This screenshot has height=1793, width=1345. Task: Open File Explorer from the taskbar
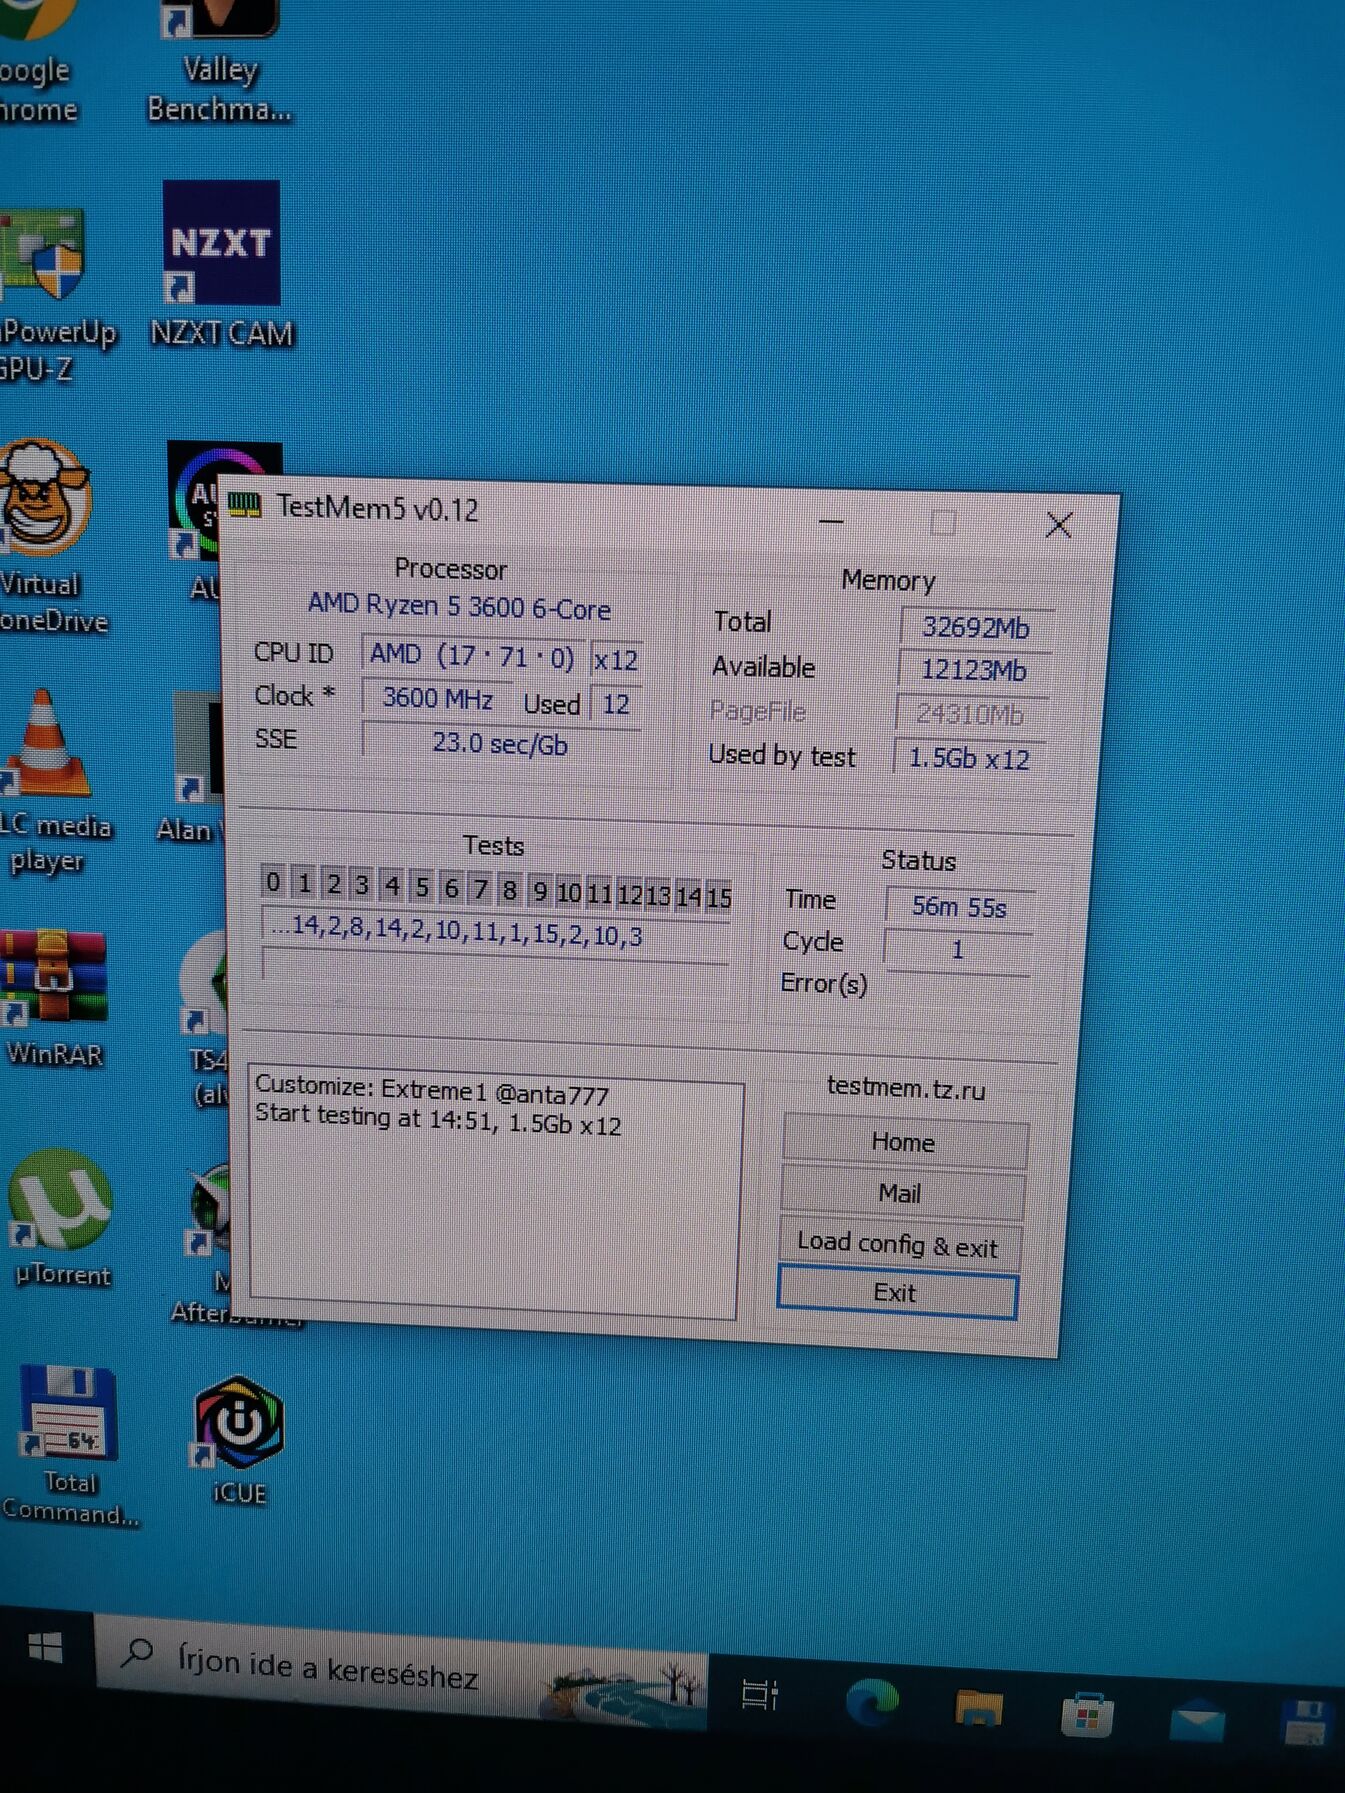point(979,1707)
